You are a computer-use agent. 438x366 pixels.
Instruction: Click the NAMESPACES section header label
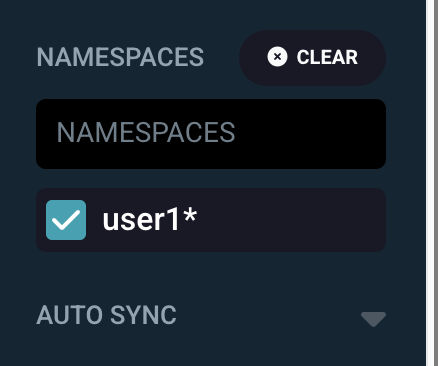click(120, 57)
